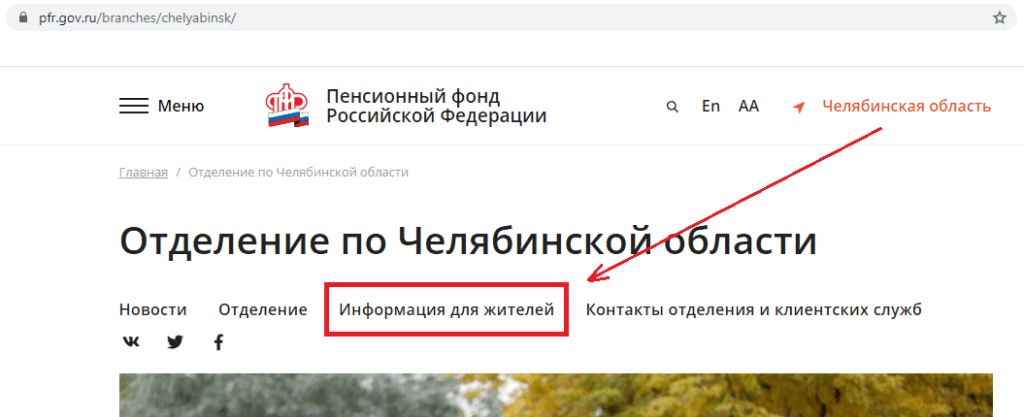
Task: Toggle AA accessibility font version
Action: [748, 106]
